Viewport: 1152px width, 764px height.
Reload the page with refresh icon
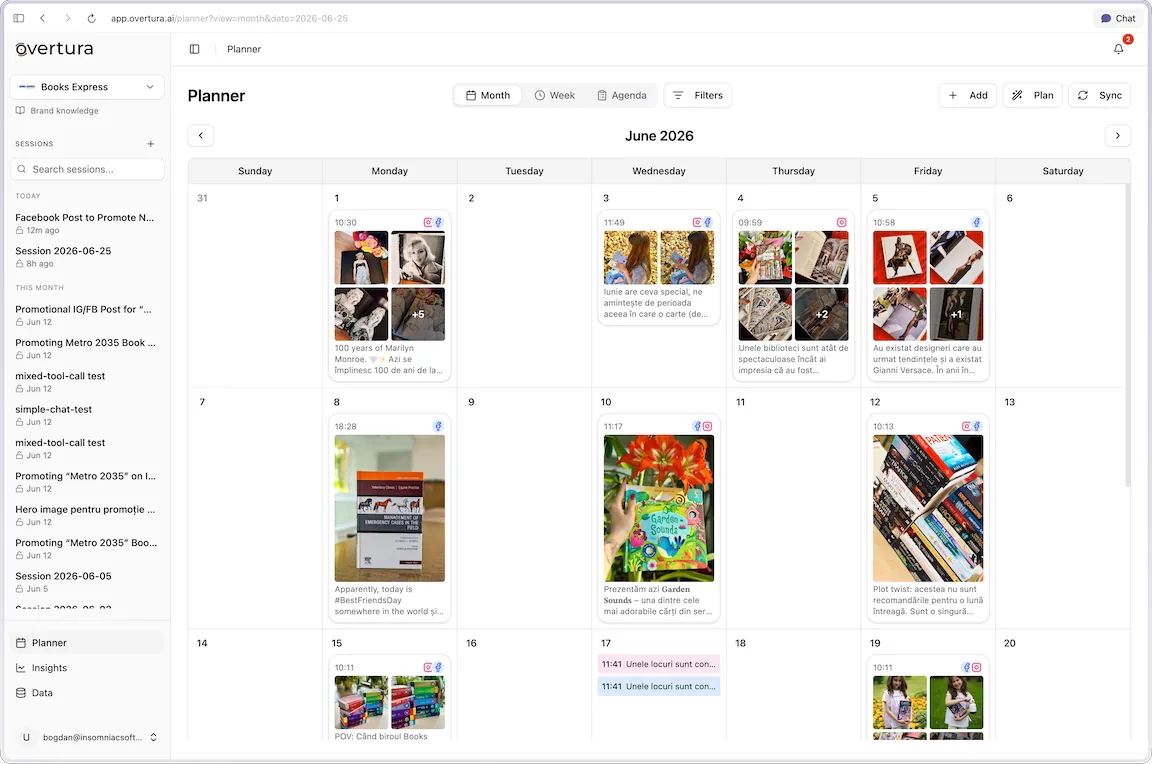[x=92, y=18]
